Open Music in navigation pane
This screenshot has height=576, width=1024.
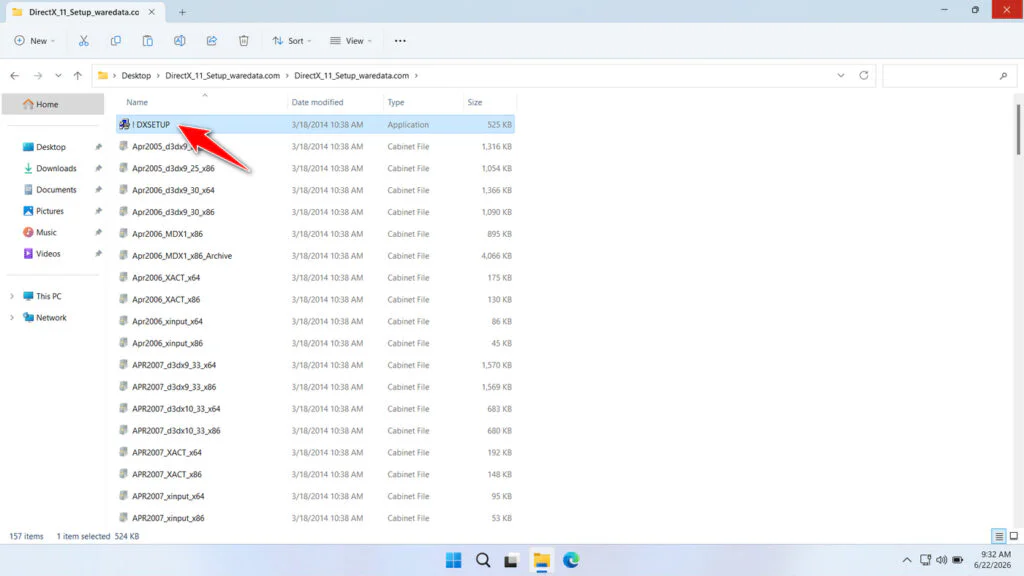point(46,232)
